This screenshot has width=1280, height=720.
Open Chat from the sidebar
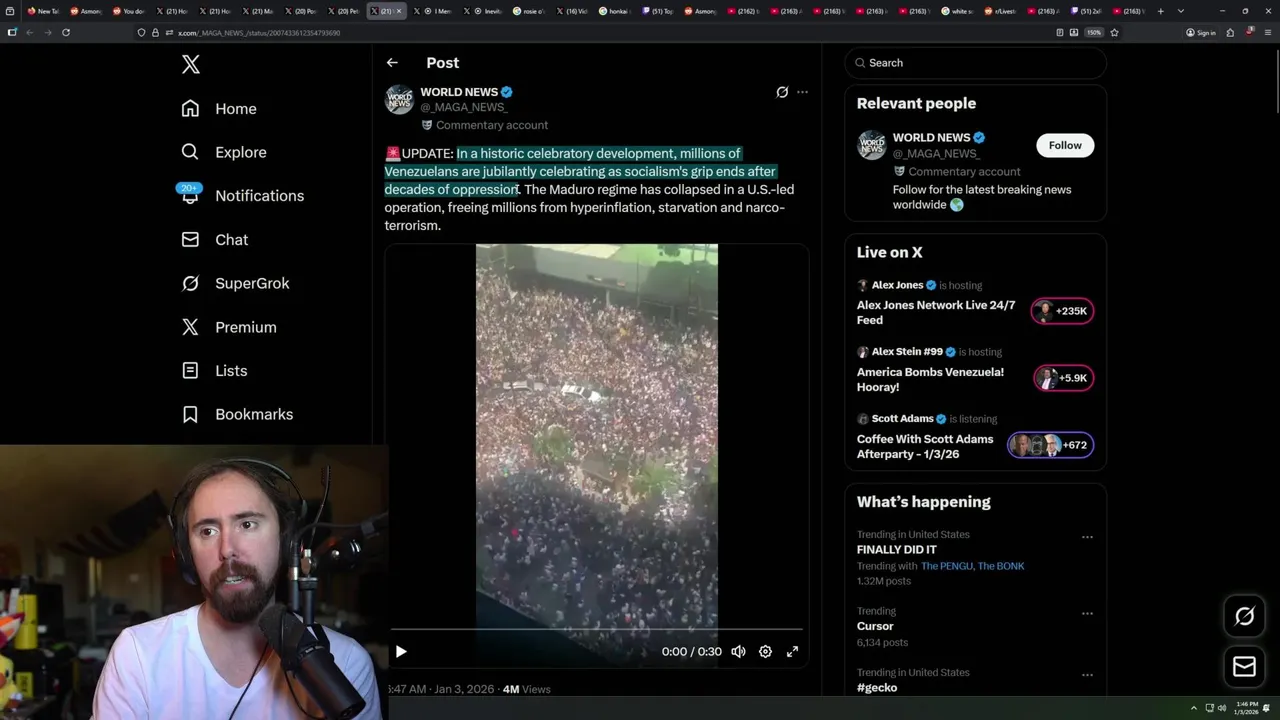pyautogui.click(x=215, y=240)
